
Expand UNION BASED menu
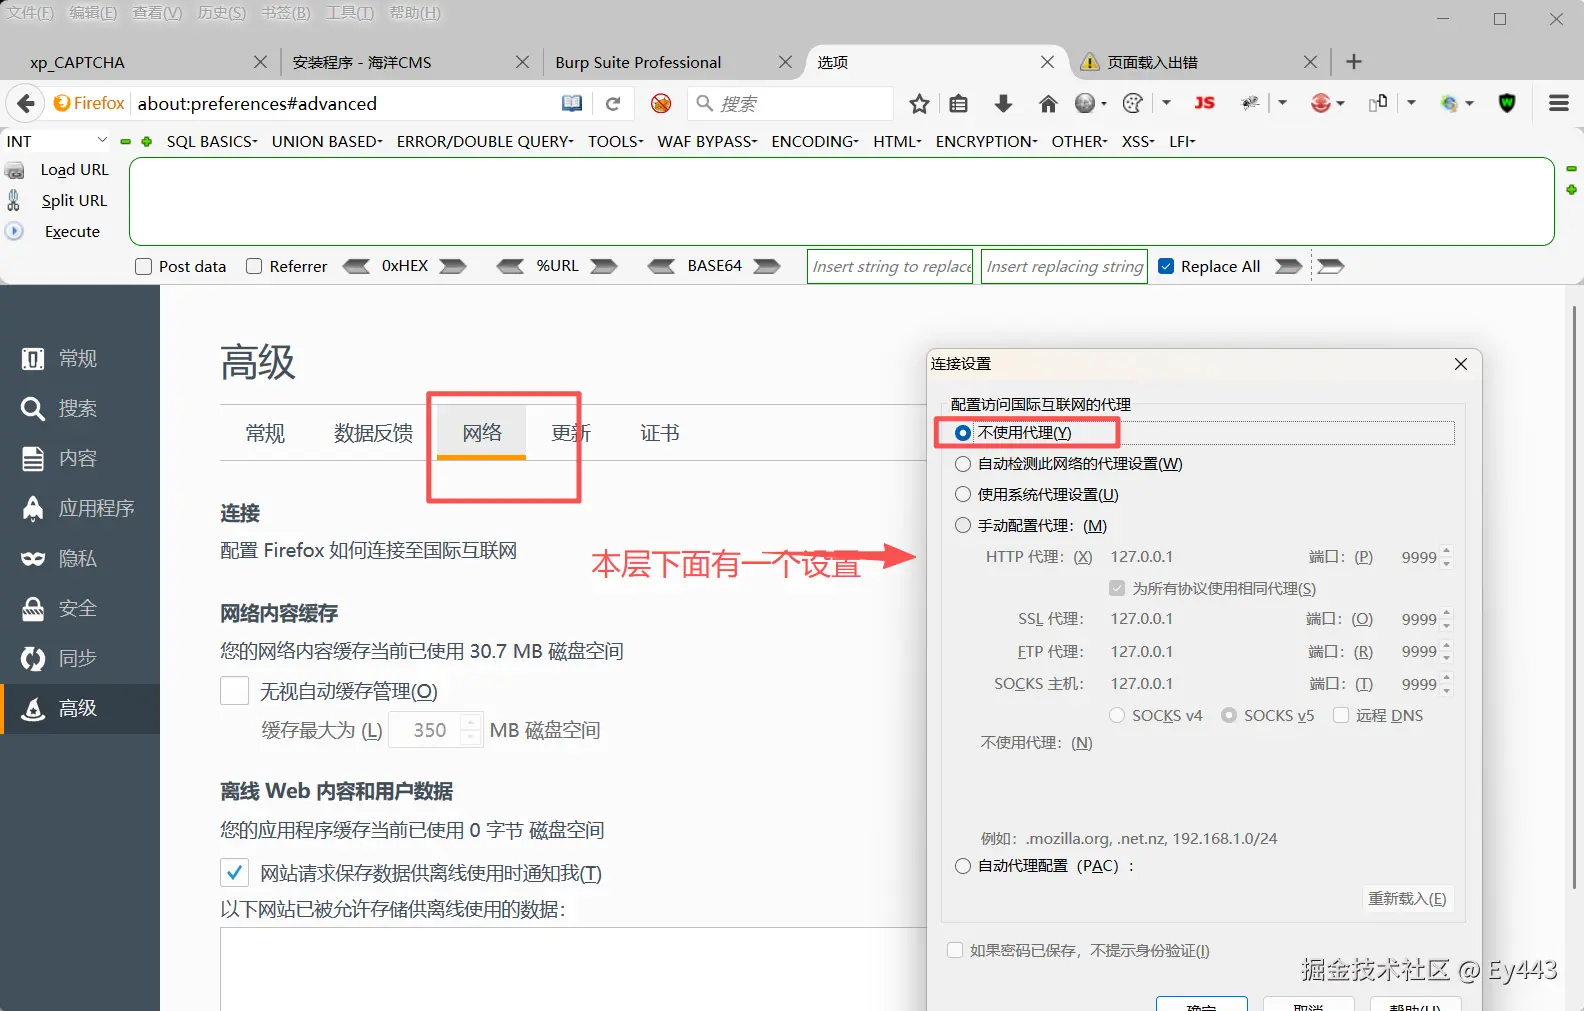click(x=327, y=141)
